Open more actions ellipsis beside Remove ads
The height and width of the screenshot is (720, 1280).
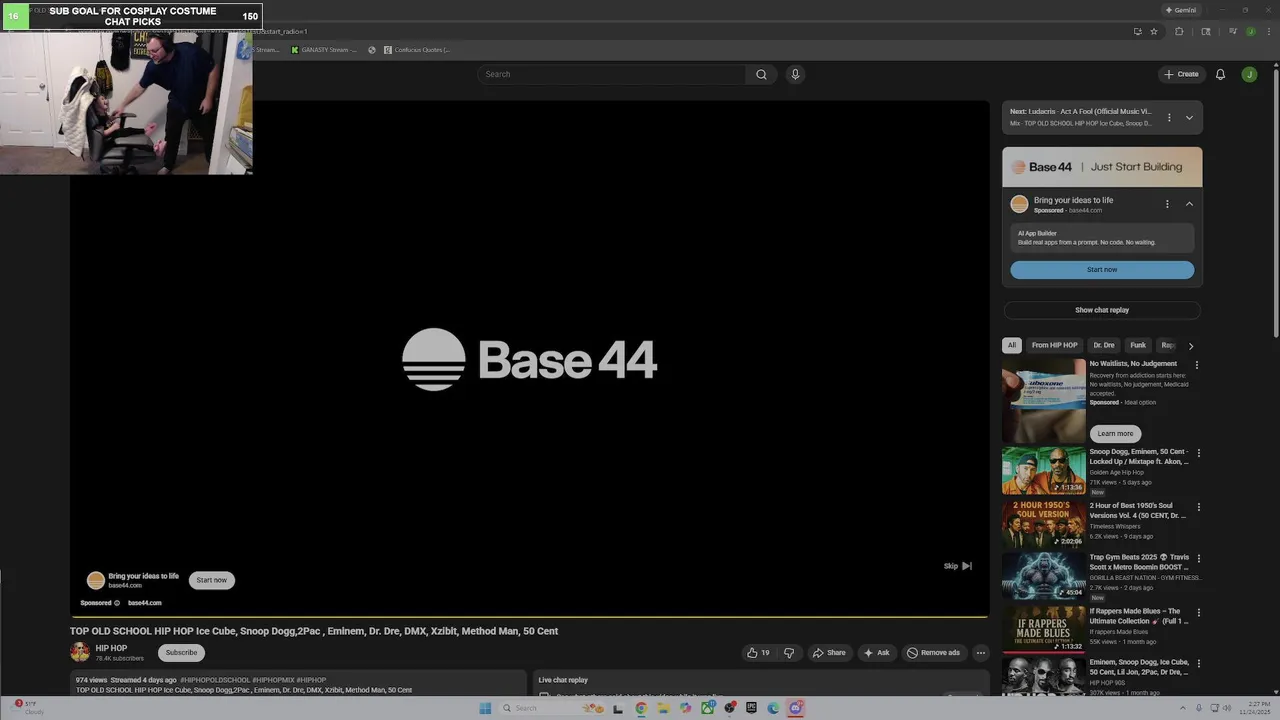(980, 653)
